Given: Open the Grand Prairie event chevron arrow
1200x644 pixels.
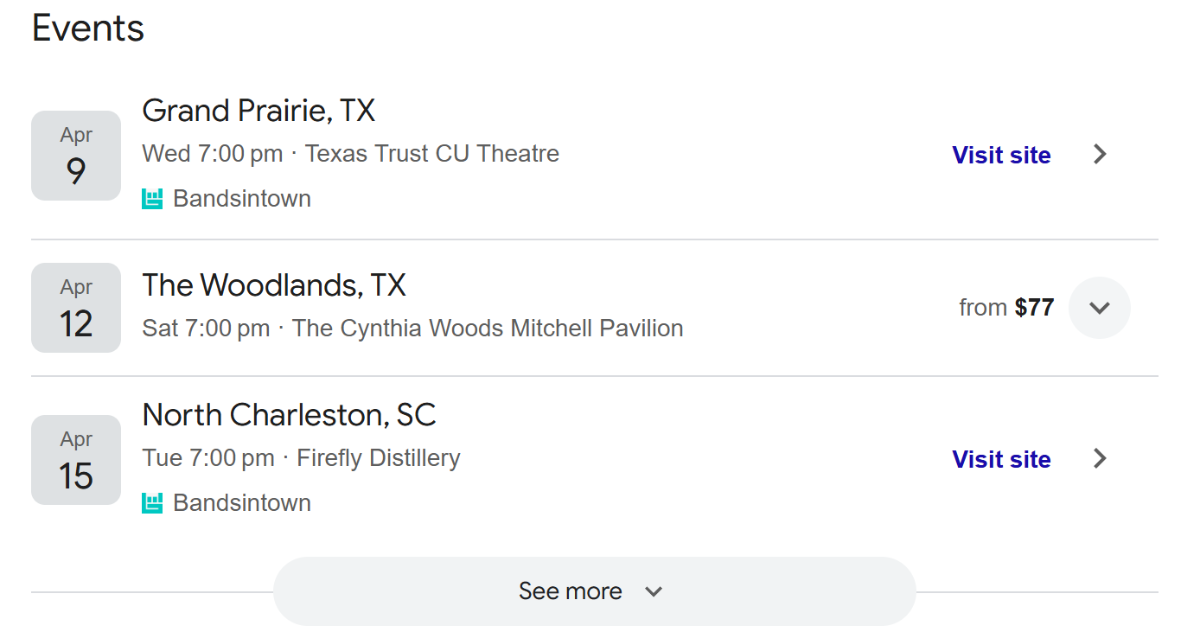Looking at the screenshot, I should [1100, 154].
